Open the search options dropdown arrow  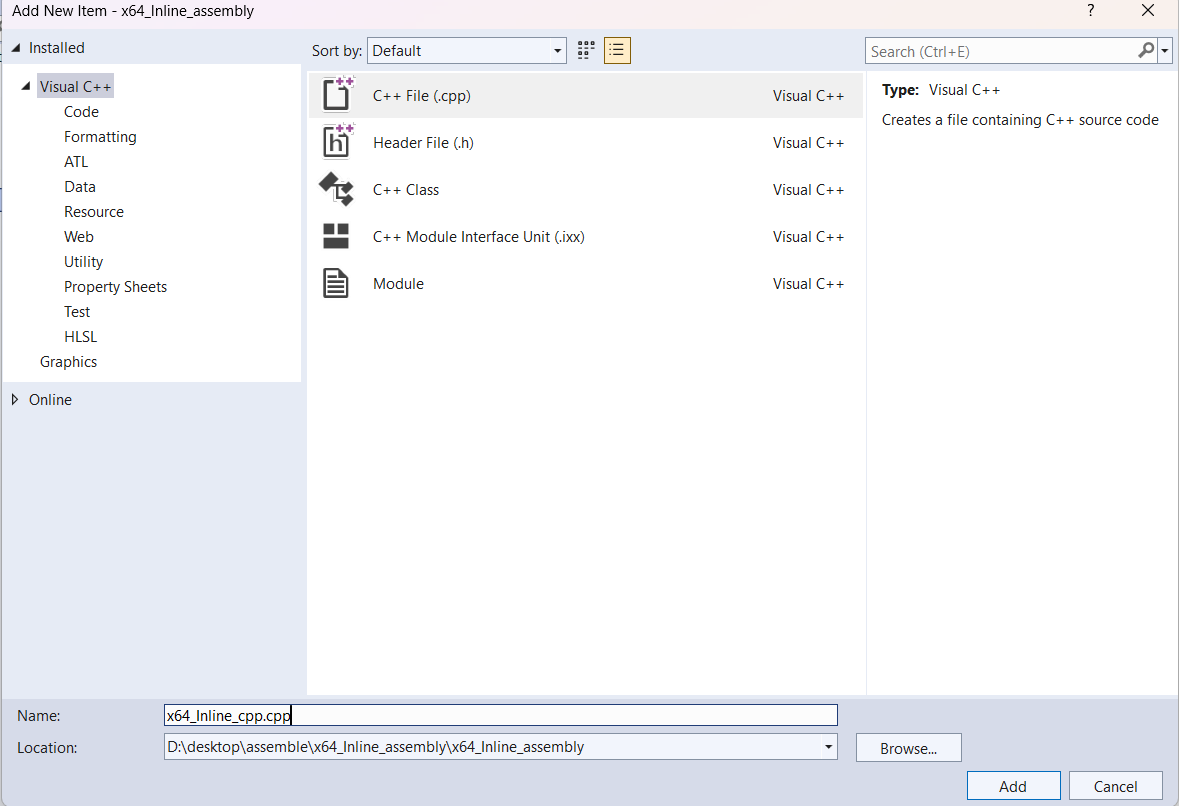coord(1164,50)
